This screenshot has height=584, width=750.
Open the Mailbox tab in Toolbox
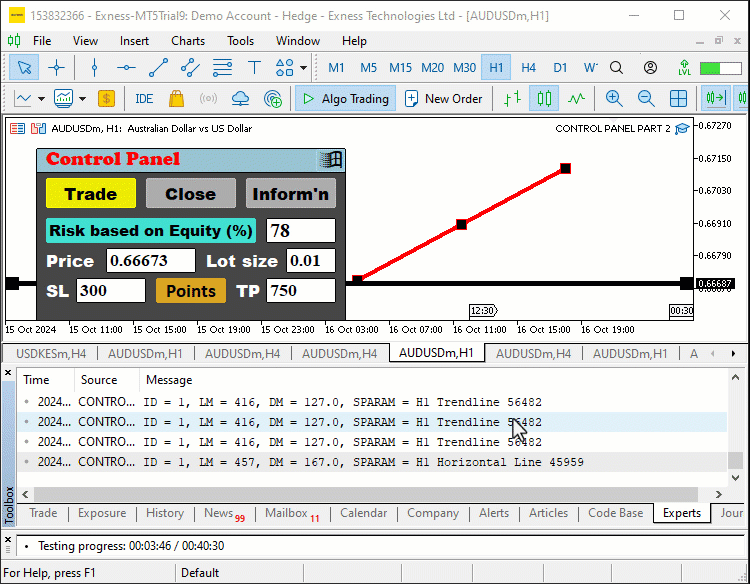(x=292, y=513)
